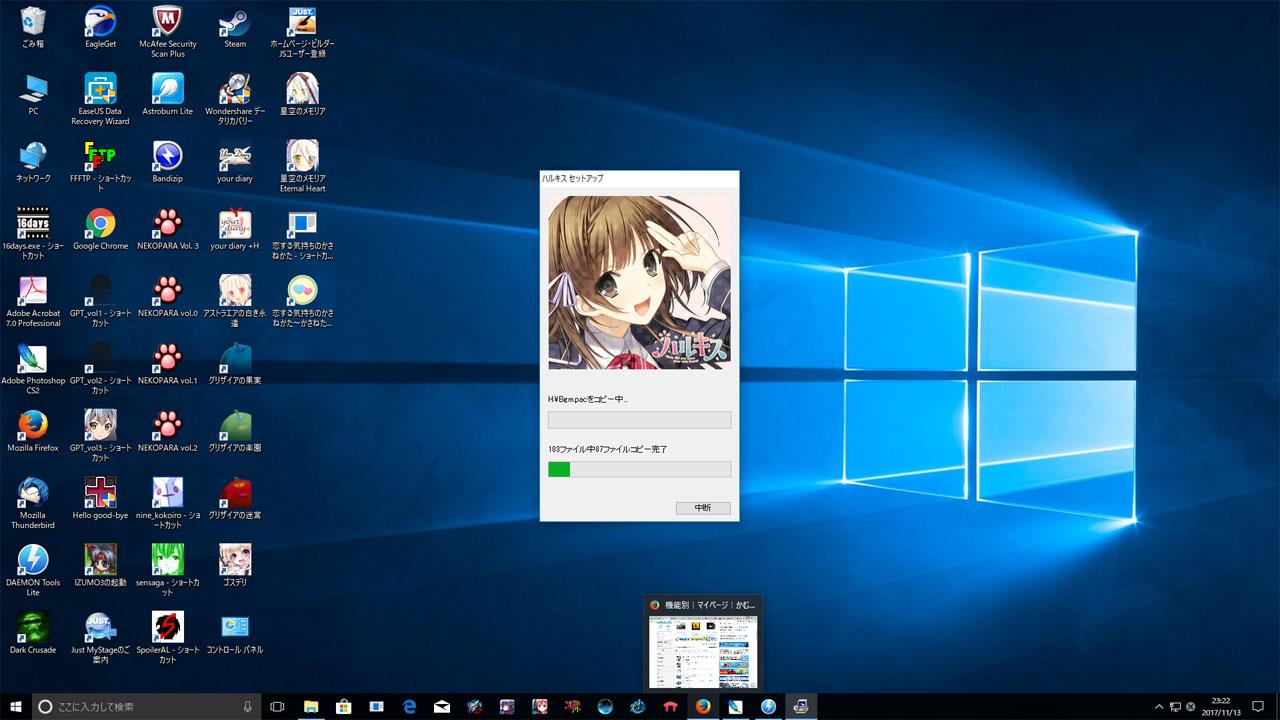Screen dimensions: 1280x720
Task: Select the Google Chrome desktop icon
Action: (x=100, y=229)
